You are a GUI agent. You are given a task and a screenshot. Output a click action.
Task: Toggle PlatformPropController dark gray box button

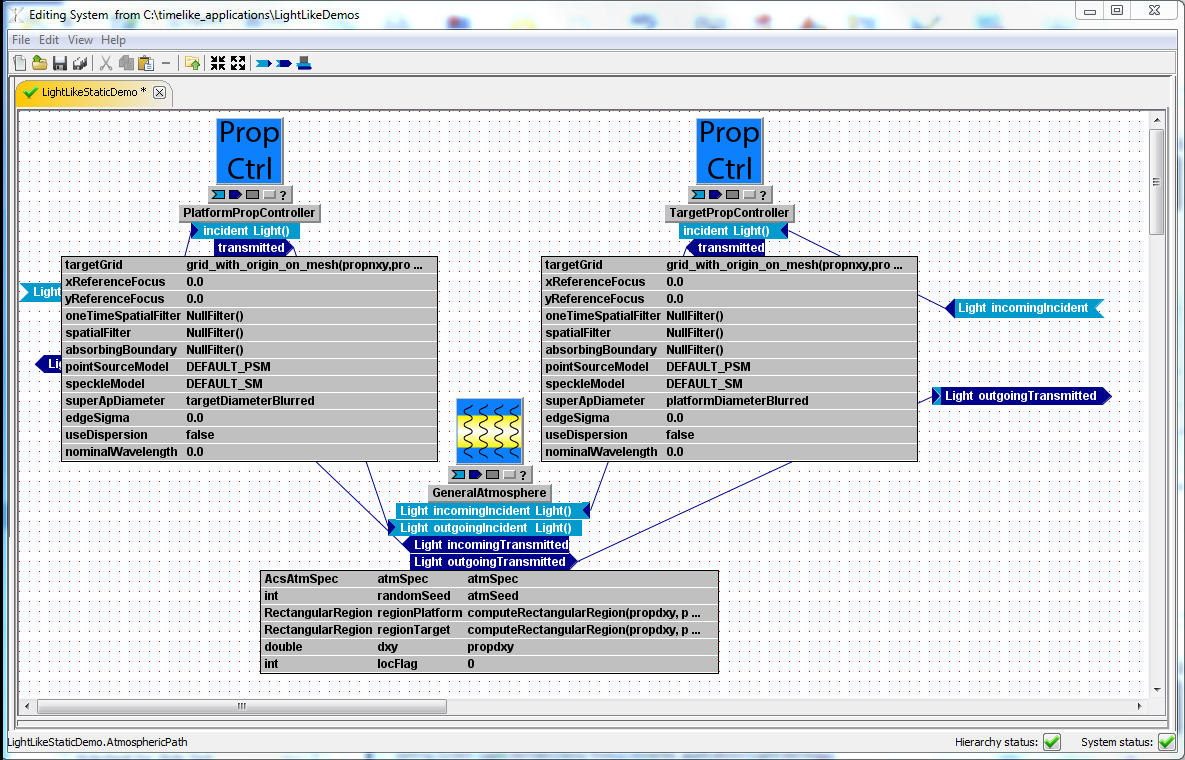[x=252, y=195]
